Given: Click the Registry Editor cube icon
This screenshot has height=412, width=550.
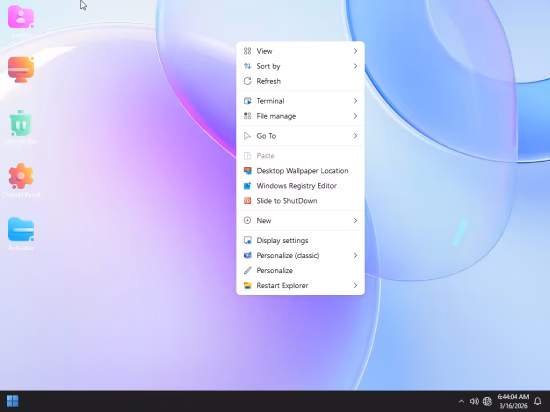Looking at the screenshot, I should point(248,186).
